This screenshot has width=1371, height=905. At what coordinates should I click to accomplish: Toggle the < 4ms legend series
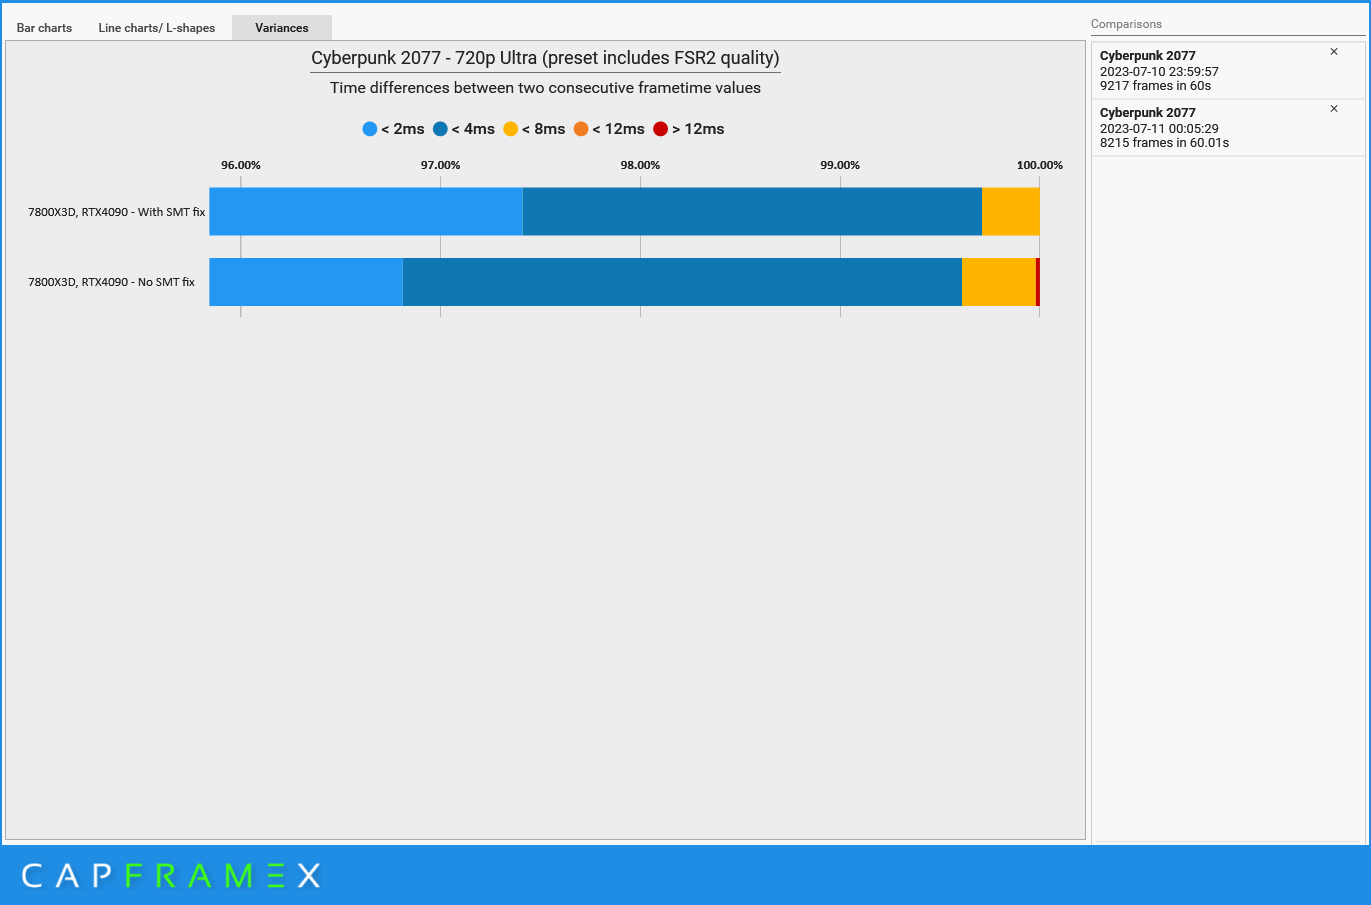464,129
